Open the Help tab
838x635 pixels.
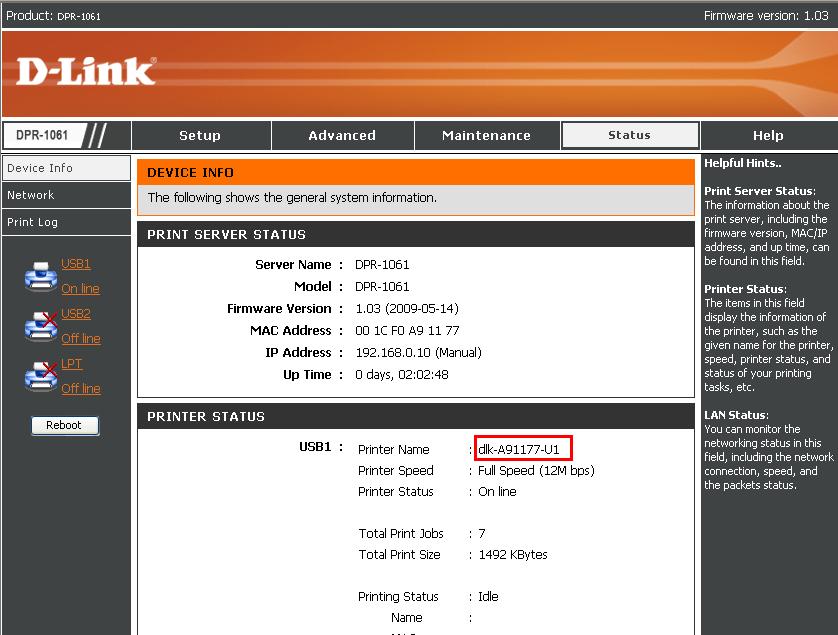click(x=768, y=136)
